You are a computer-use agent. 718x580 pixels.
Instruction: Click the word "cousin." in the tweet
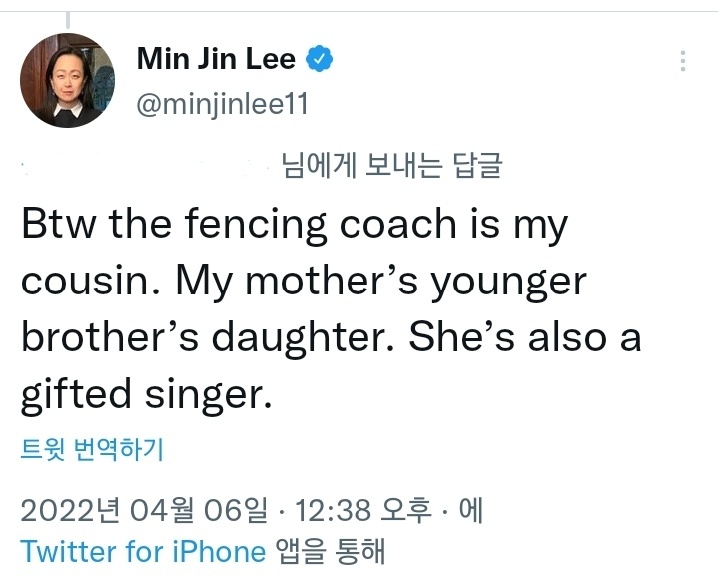pos(86,283)
